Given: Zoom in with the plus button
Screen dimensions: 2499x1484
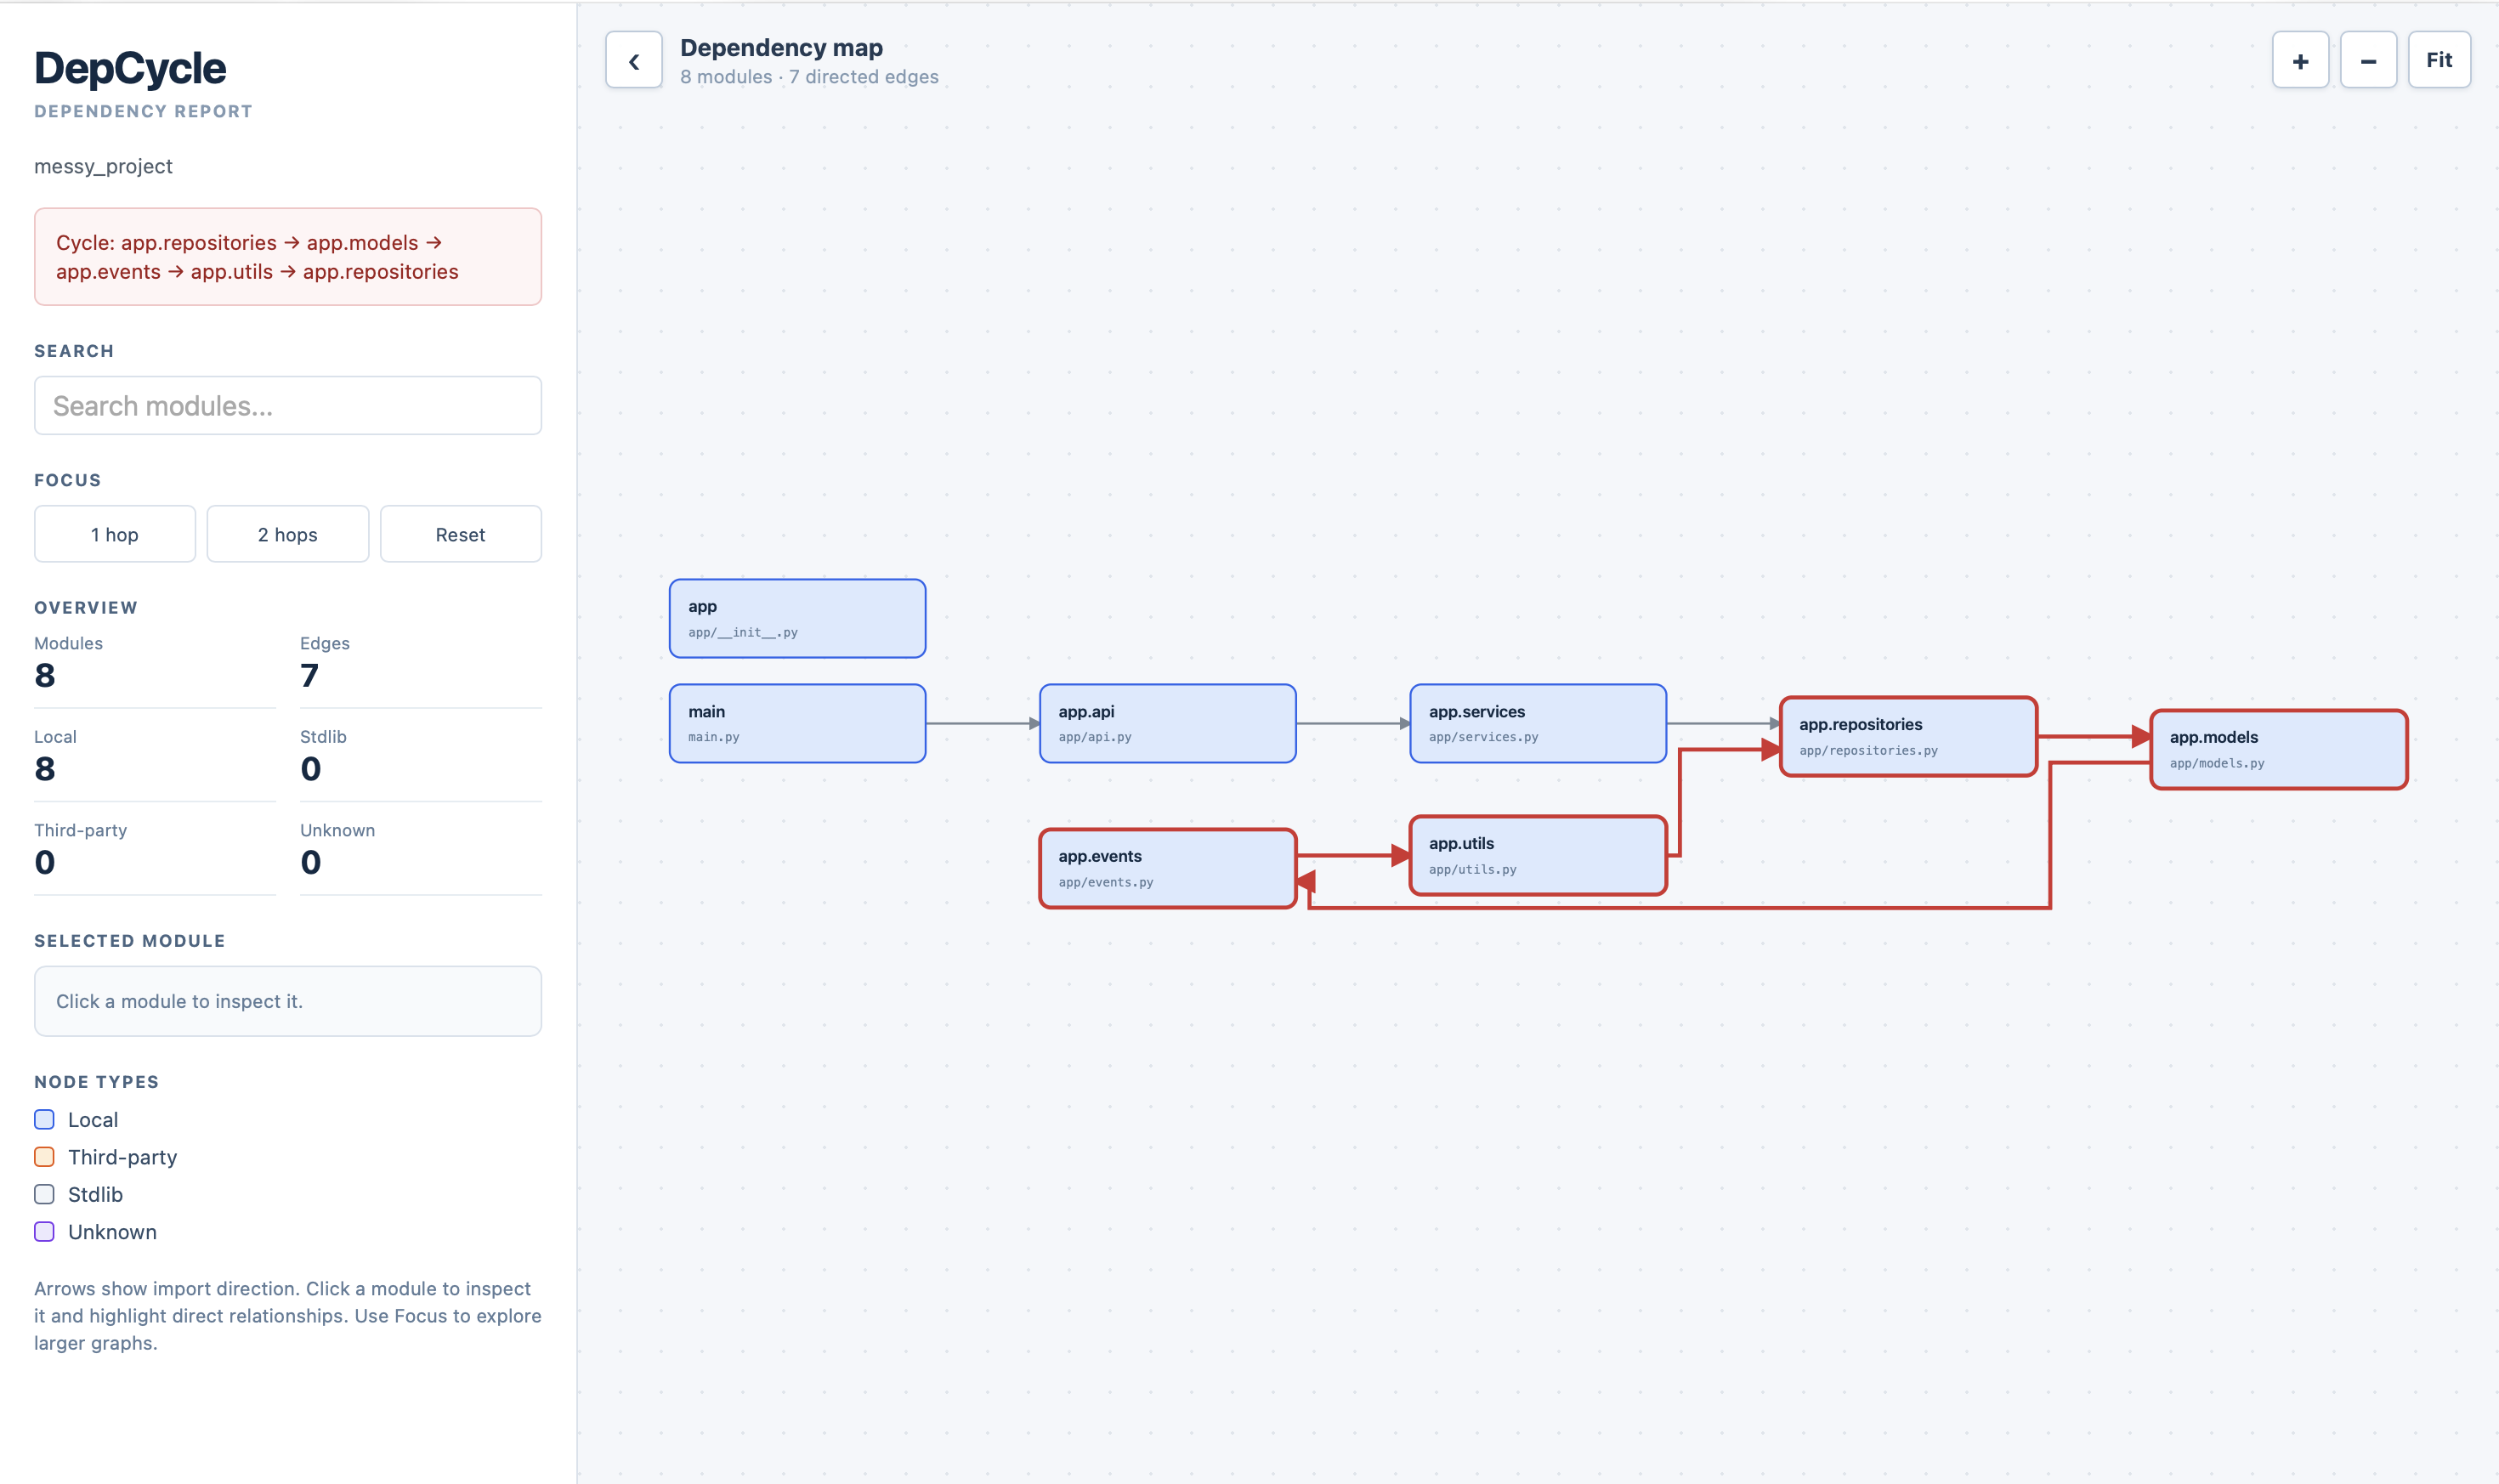Looking at the screenshot, I should [2300, 60].
